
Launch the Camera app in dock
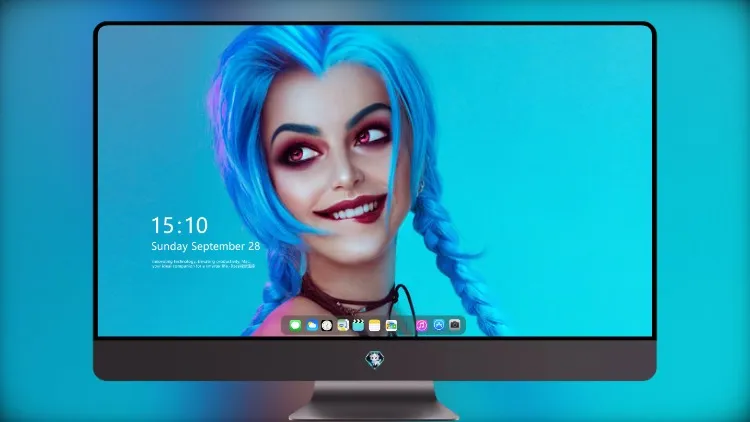pos(455,325)
